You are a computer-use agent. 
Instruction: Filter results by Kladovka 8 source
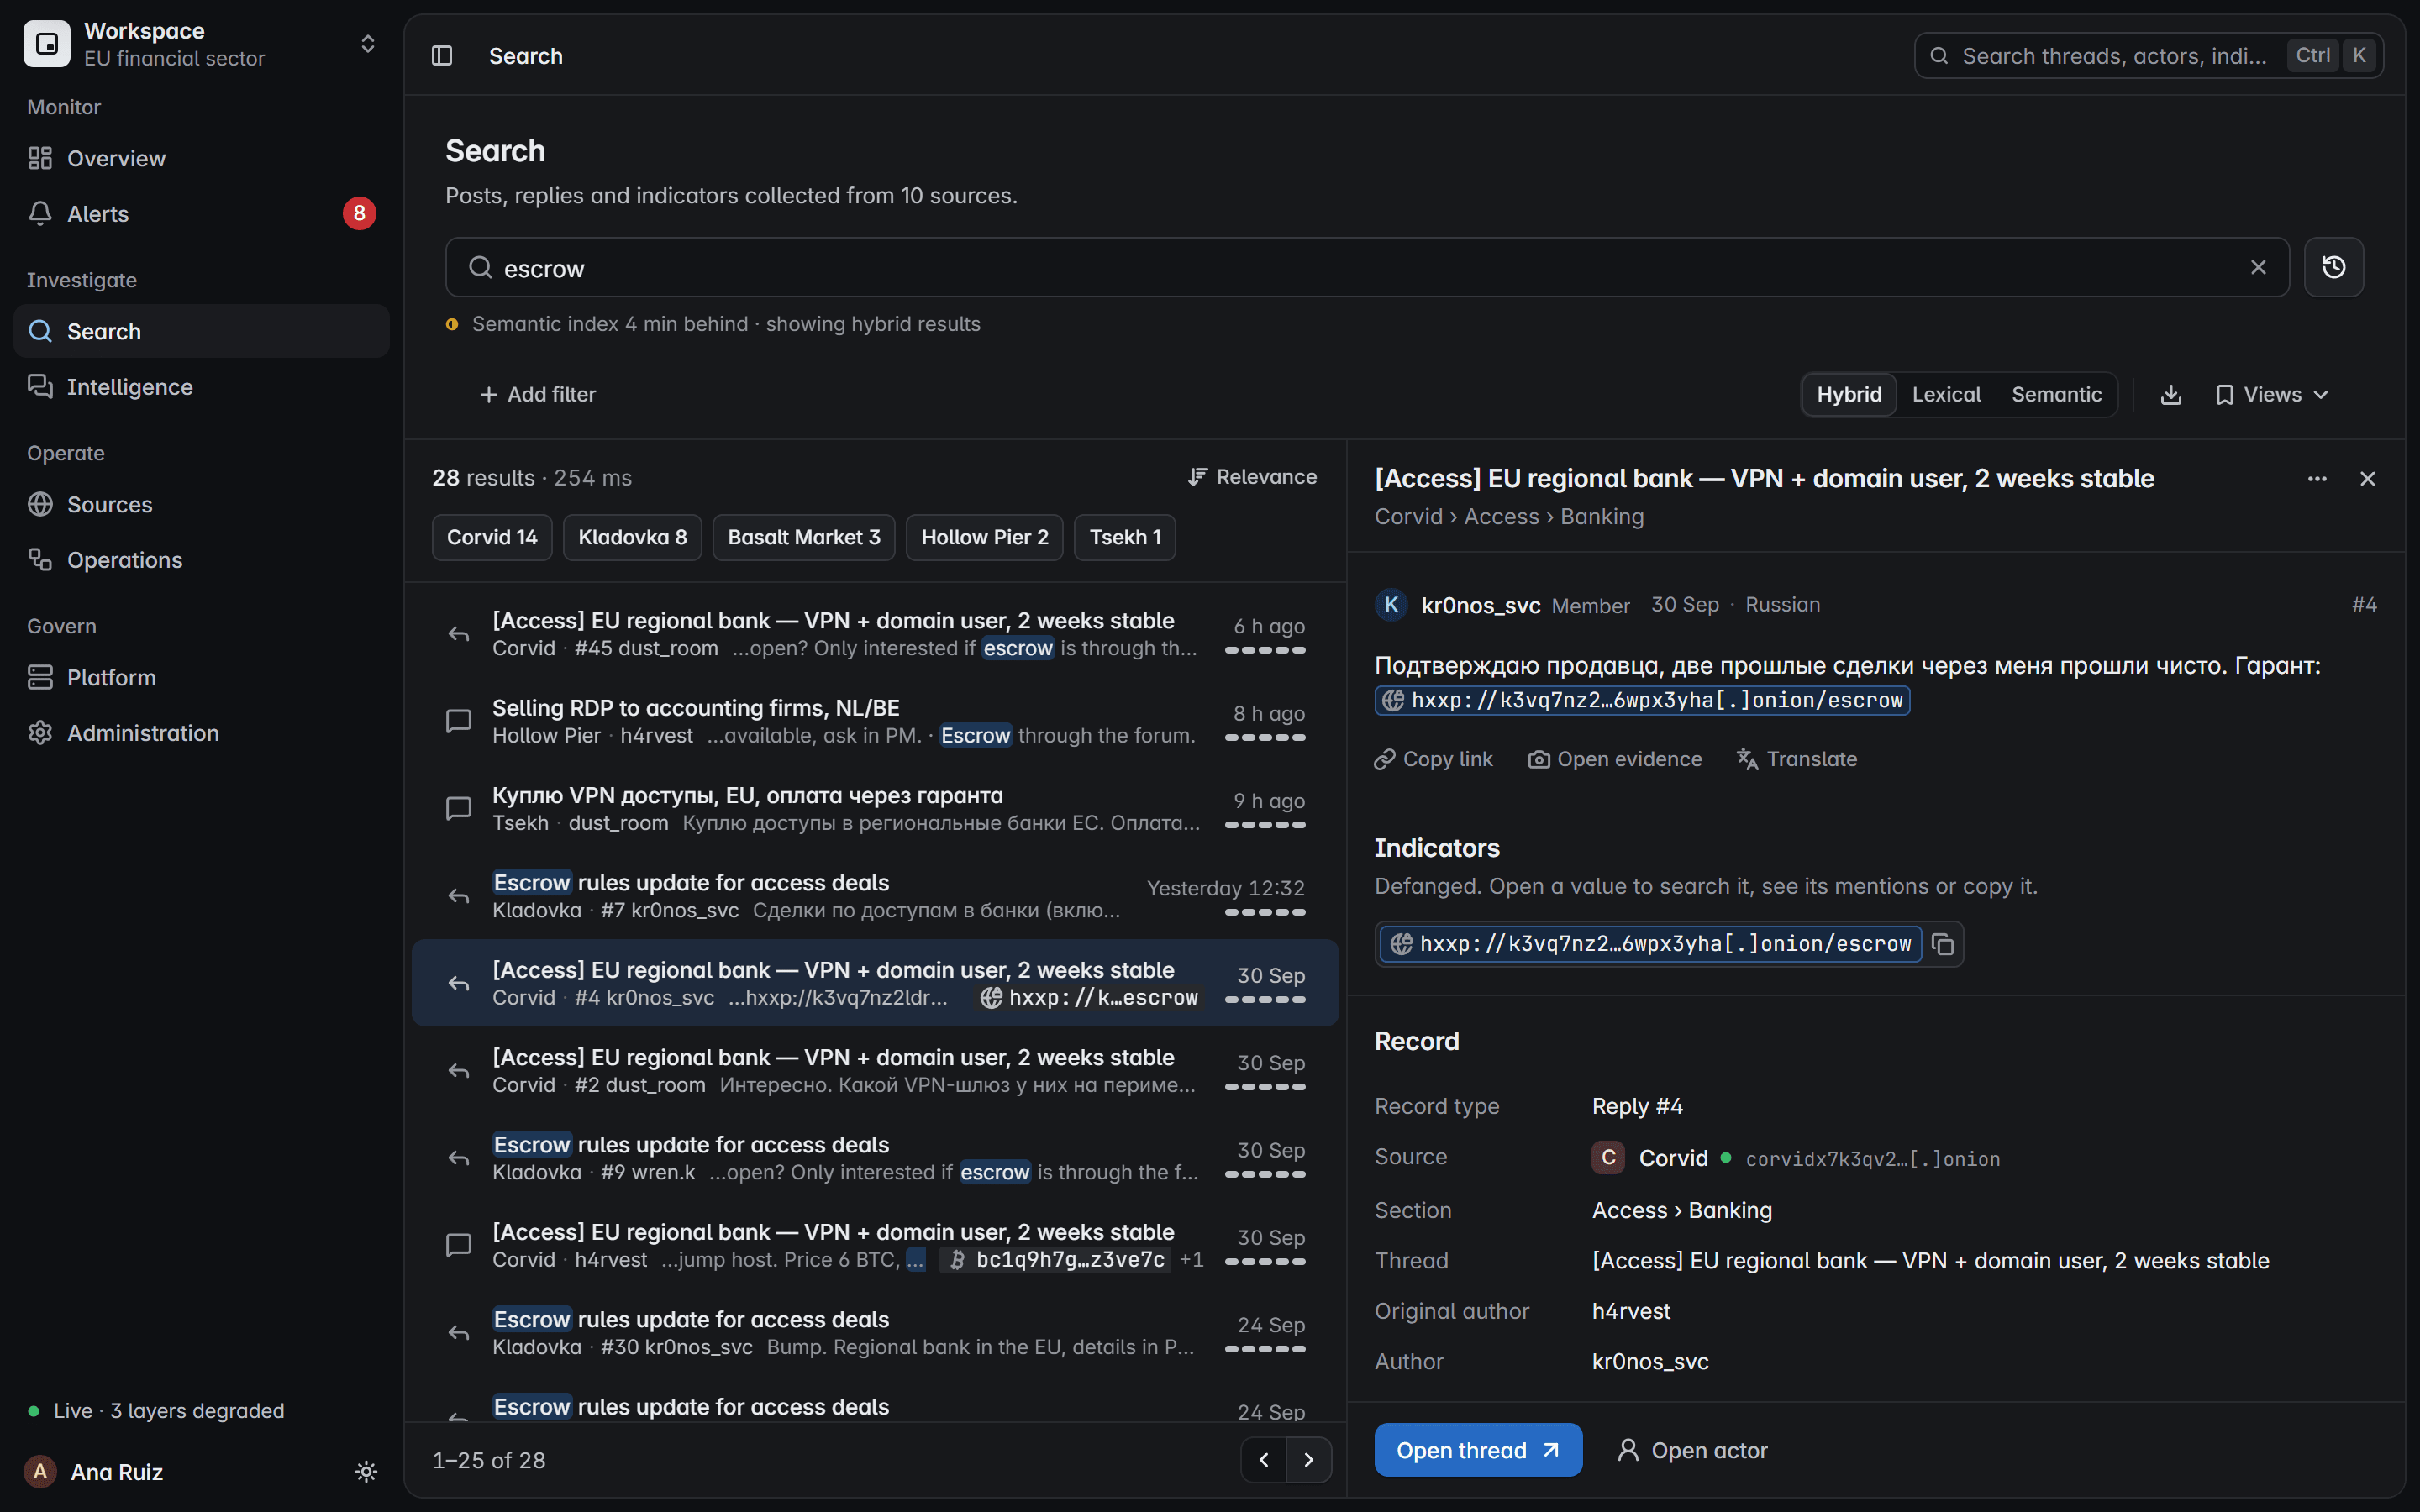632,538
